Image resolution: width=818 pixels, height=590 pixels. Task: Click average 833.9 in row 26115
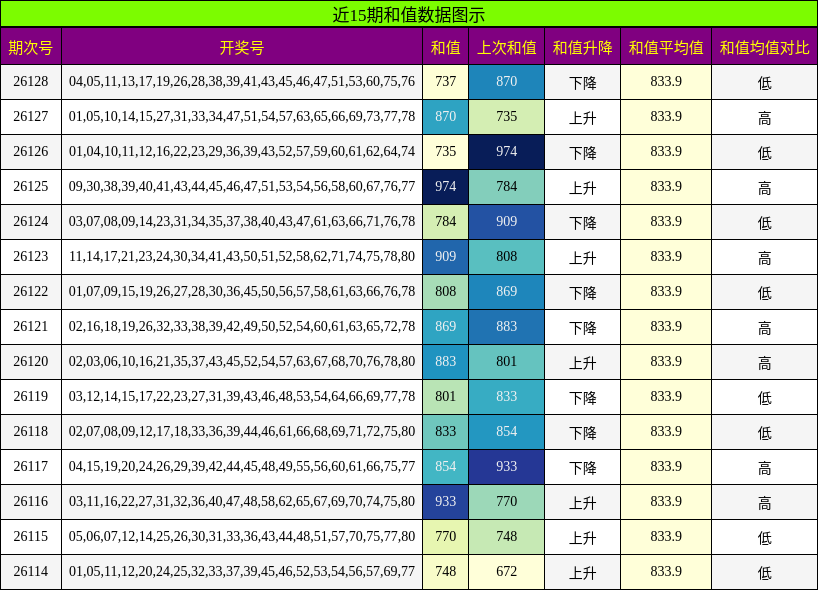pos(666,536)
